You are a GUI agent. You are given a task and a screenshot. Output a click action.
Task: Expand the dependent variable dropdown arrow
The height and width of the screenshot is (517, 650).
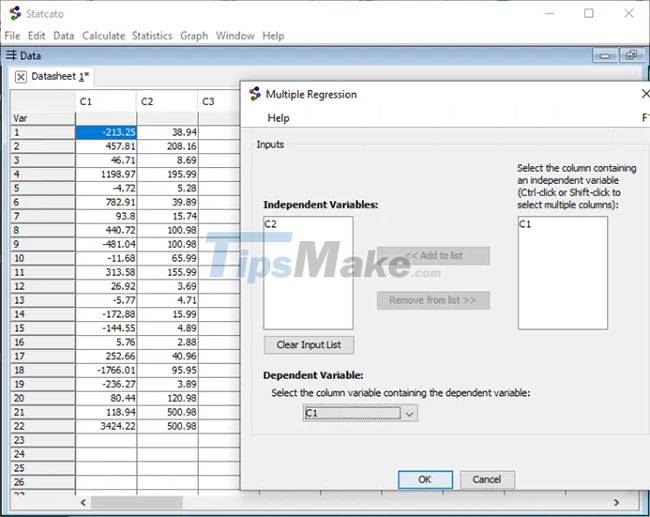(410, 414)
